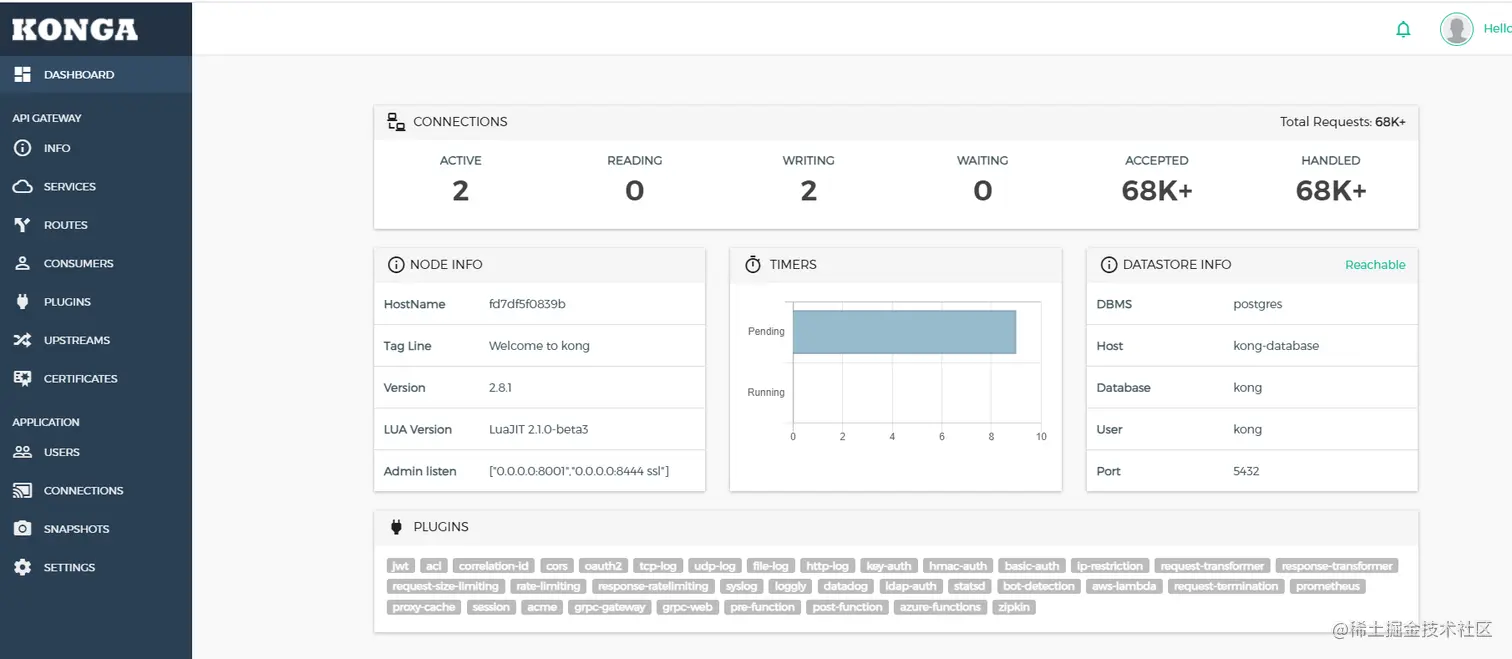Click the cors plugin tag
Screen dimensions: 1512x659
[x=557, y=566]
